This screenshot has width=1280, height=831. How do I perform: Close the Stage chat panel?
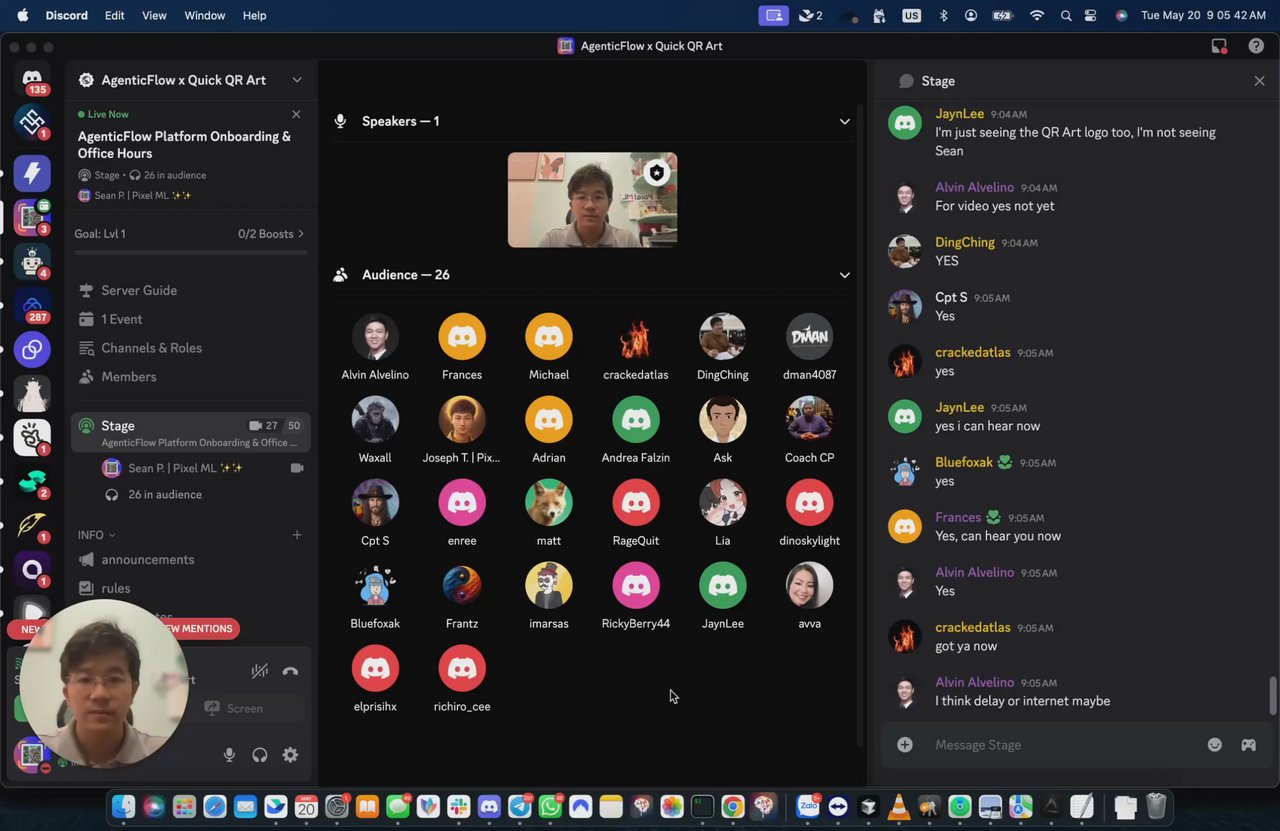point(1259,81)
